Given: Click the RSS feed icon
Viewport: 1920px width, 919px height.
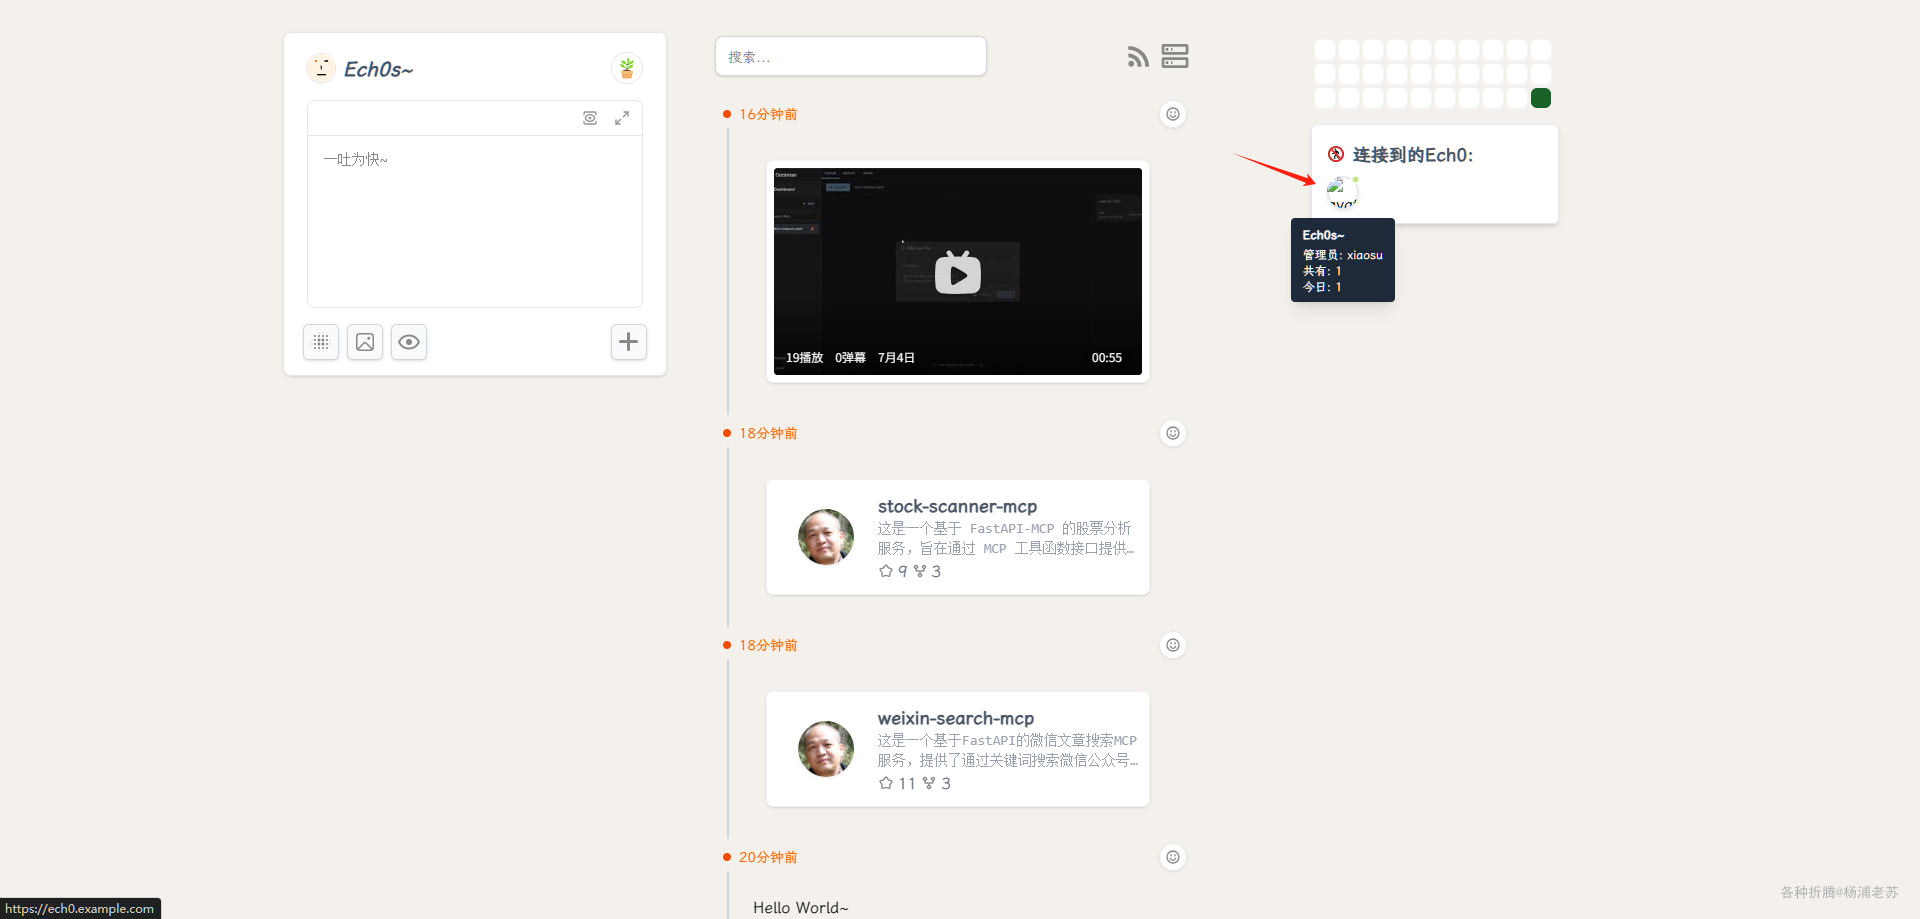Looking at the screenshot, I should pyautogui.click(x=1137, y=57).
